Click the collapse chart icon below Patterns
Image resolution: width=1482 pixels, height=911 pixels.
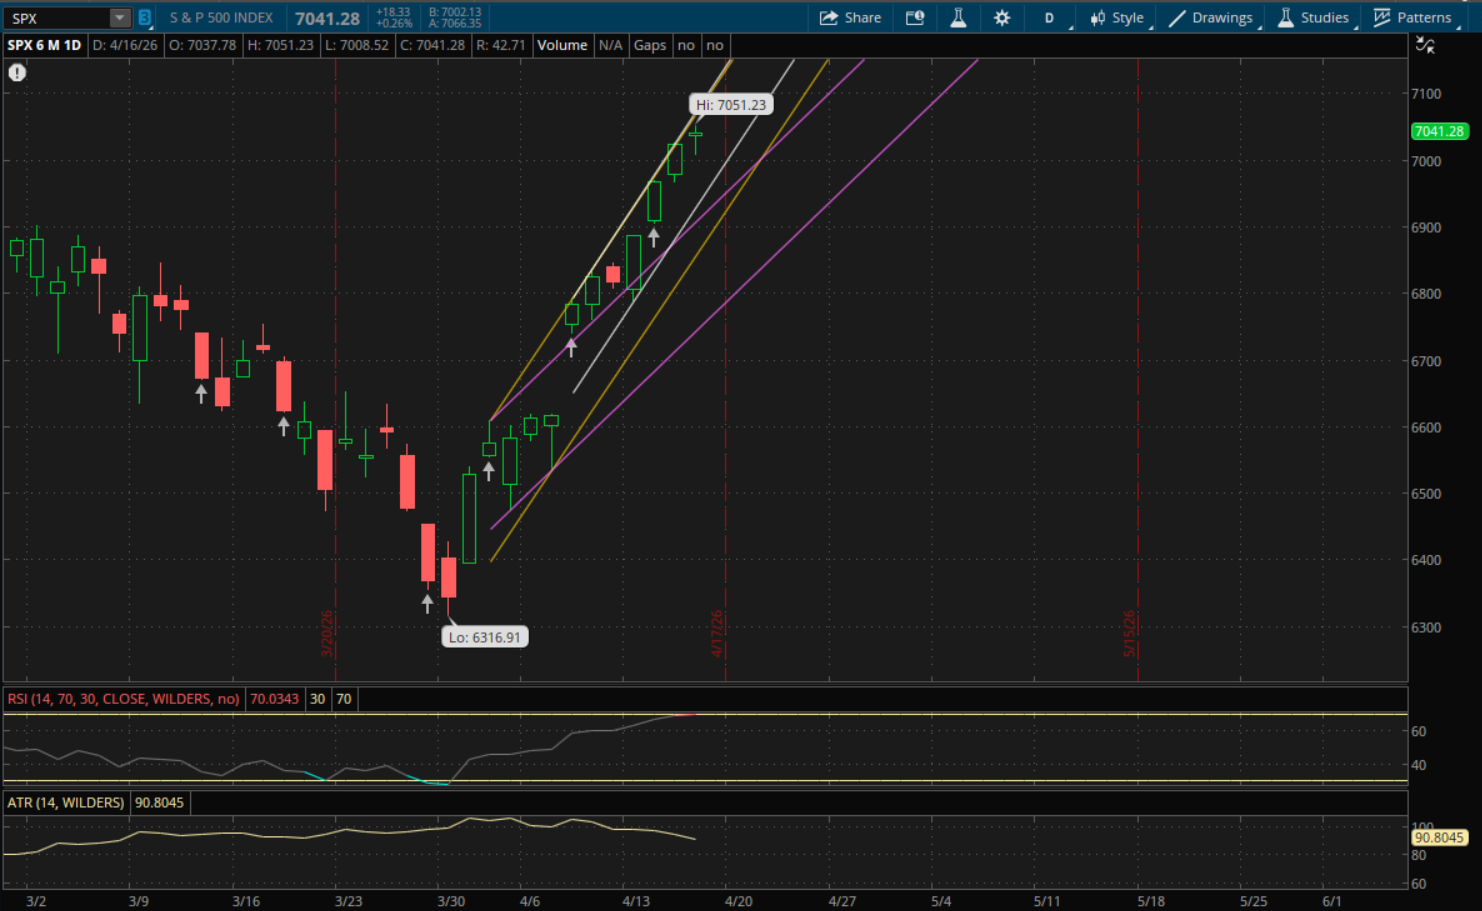tap(1425, 45)
